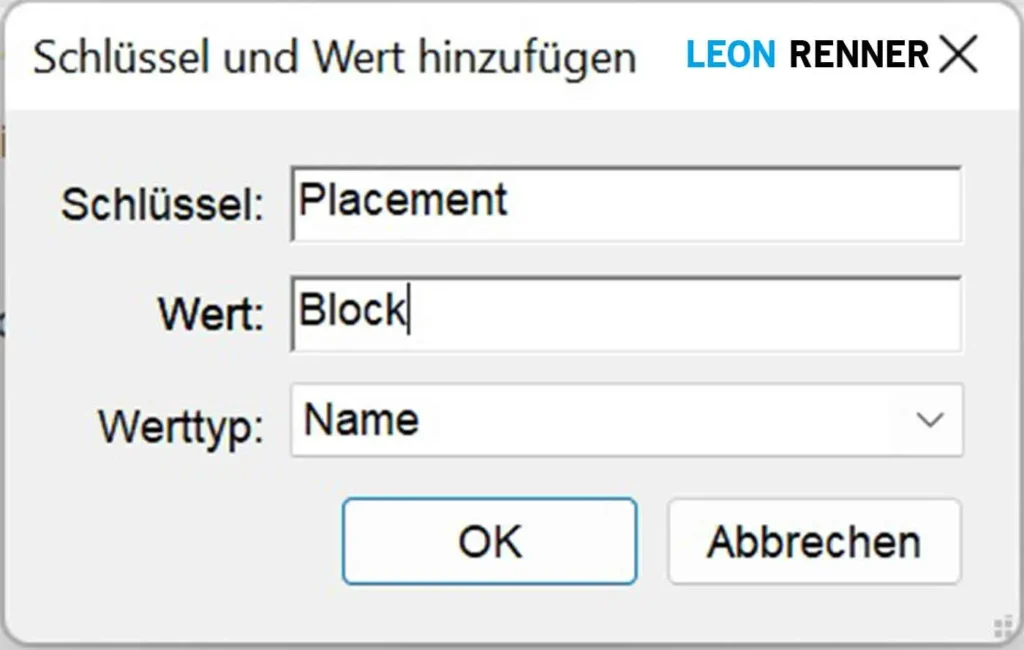
Task: Click the Werttyp dropdown chevron arrow
Action: tap(930, 420)
